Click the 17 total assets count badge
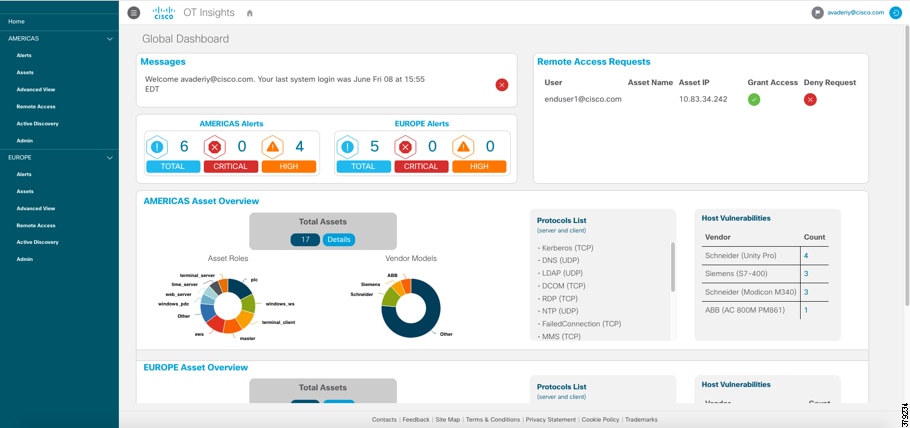The image size is (910, 428). tap(305, 239)
